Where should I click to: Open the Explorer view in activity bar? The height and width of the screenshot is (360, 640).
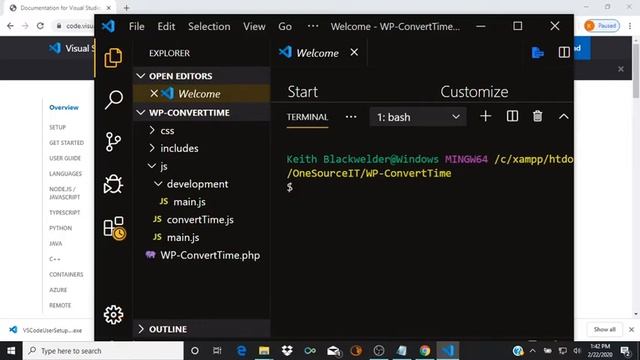tap(113, 58)
